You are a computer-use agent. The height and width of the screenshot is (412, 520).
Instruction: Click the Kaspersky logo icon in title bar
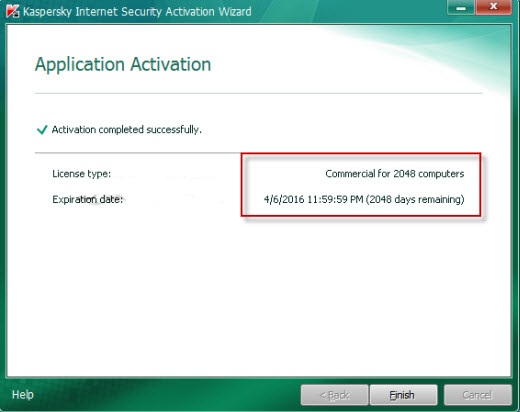(13, 12)
